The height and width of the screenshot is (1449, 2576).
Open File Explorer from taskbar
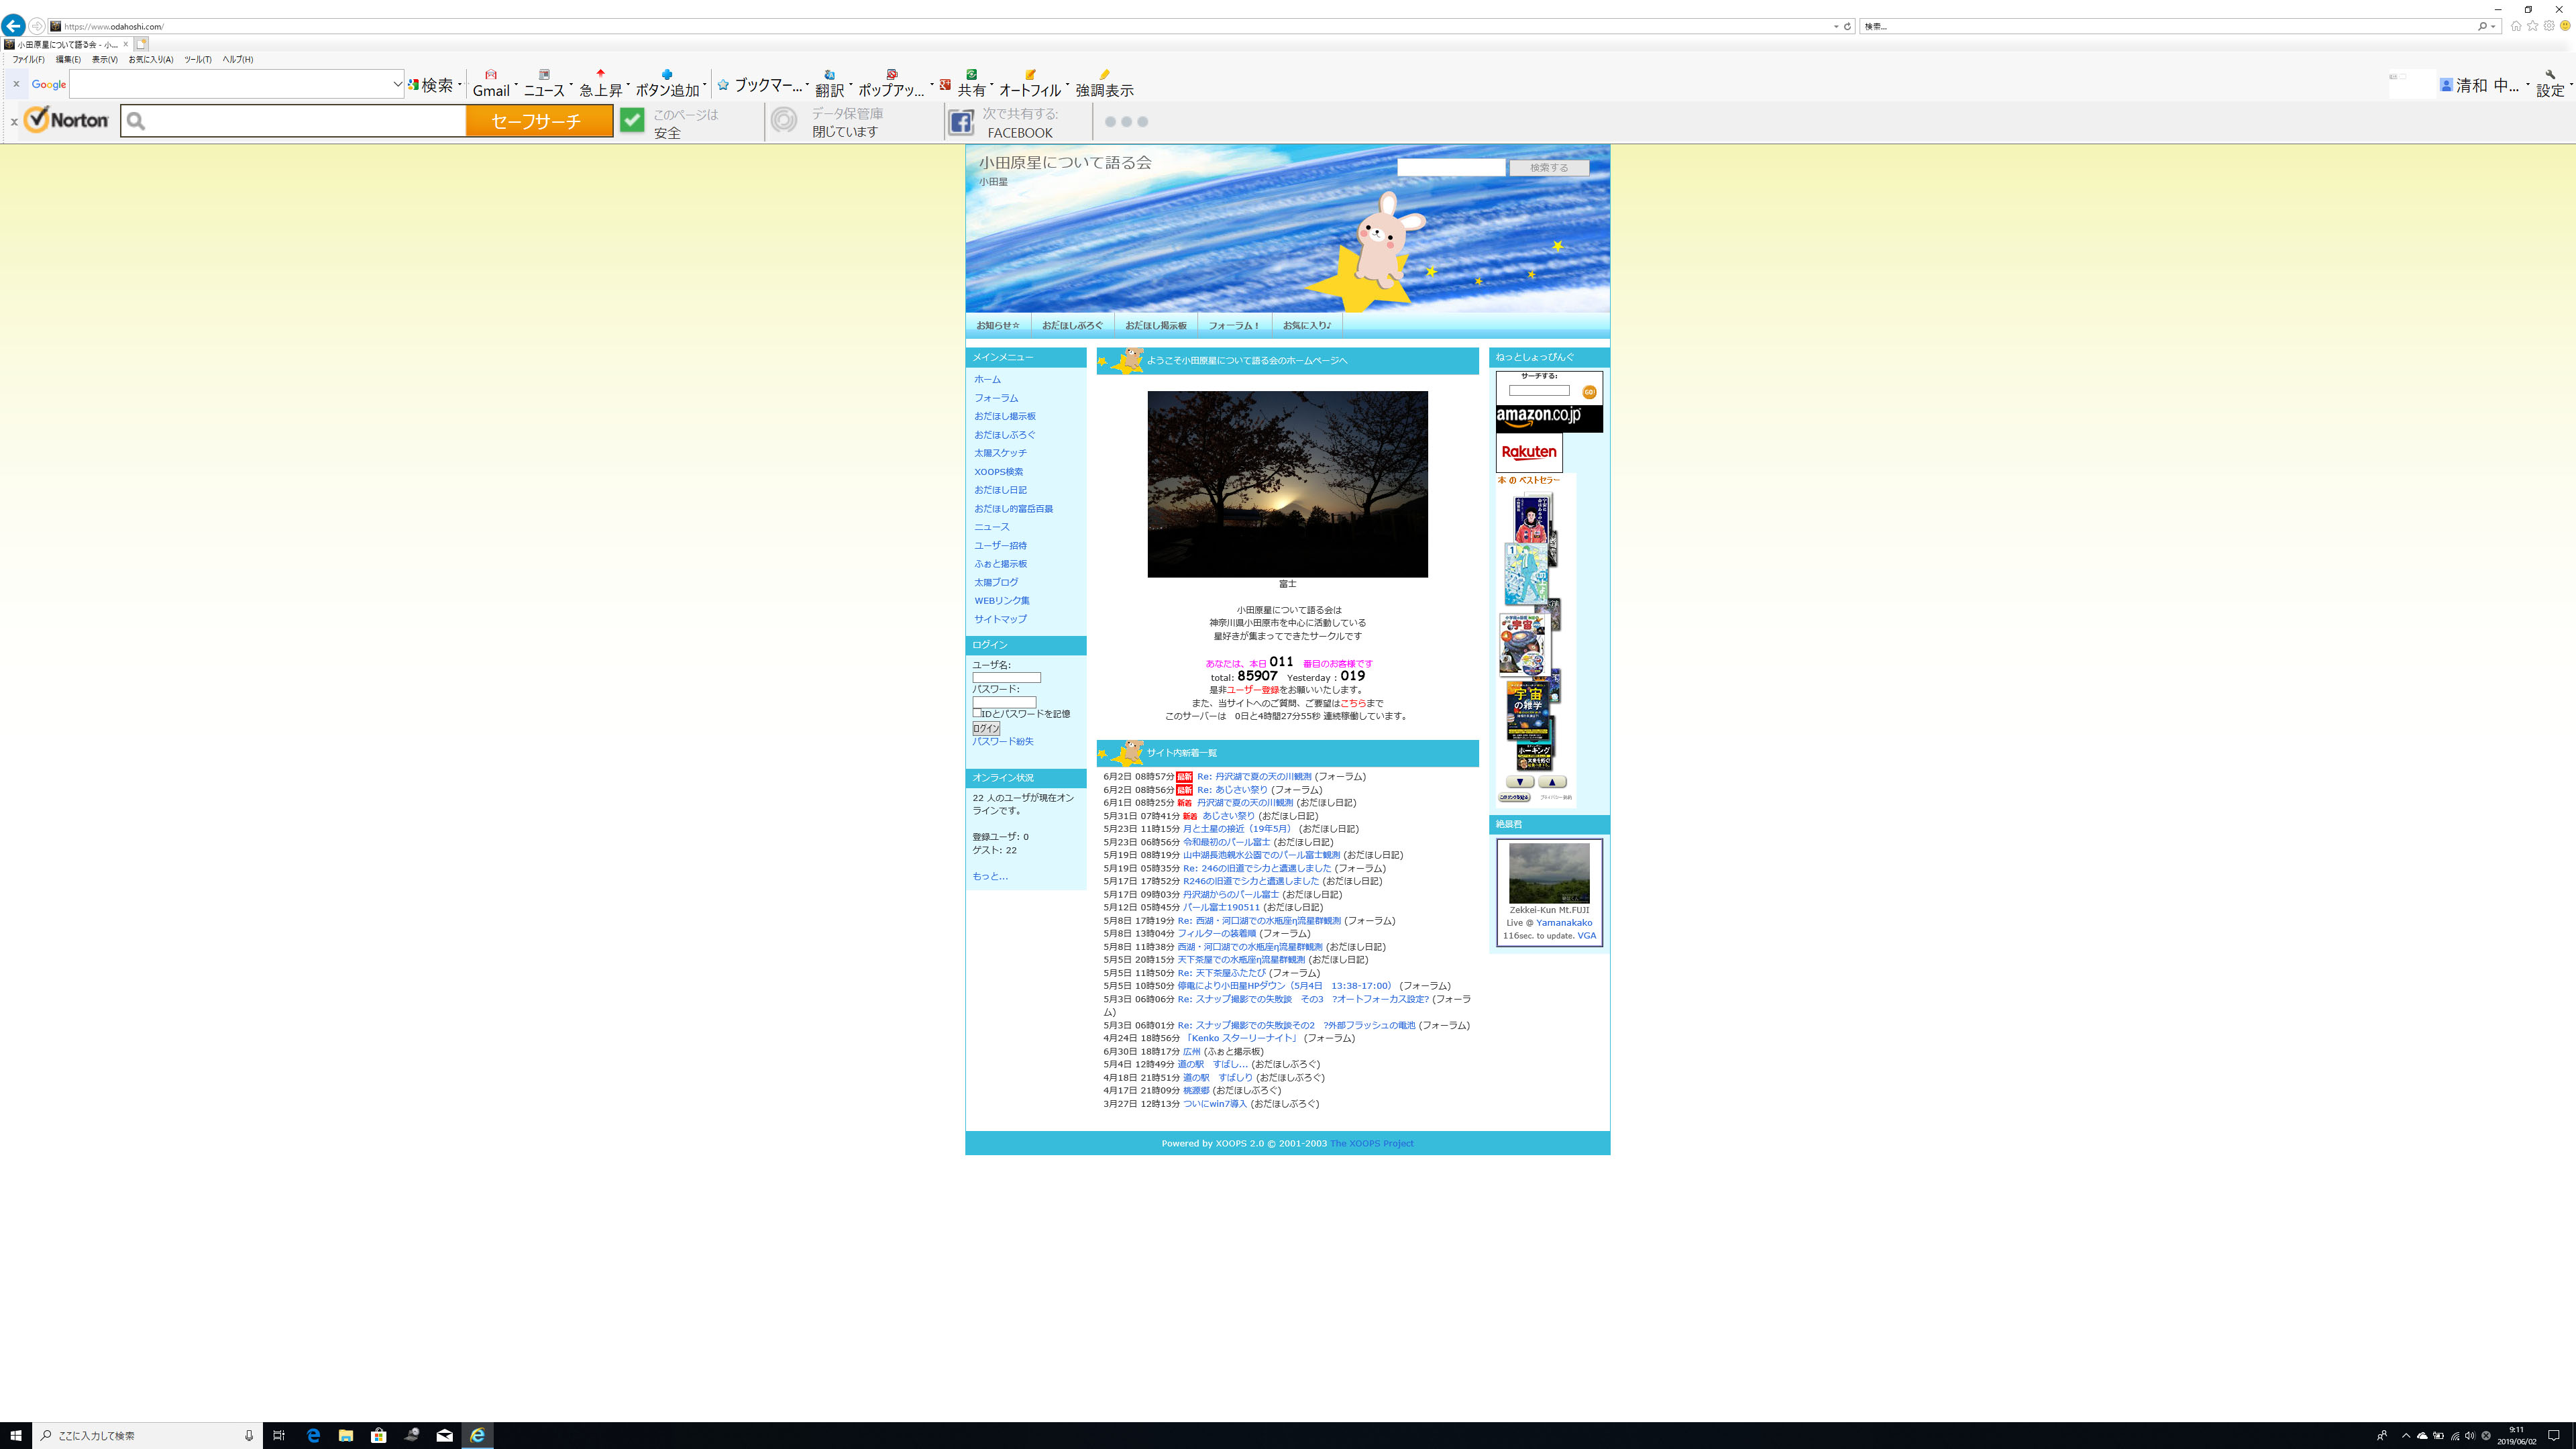click(346, 1435)
